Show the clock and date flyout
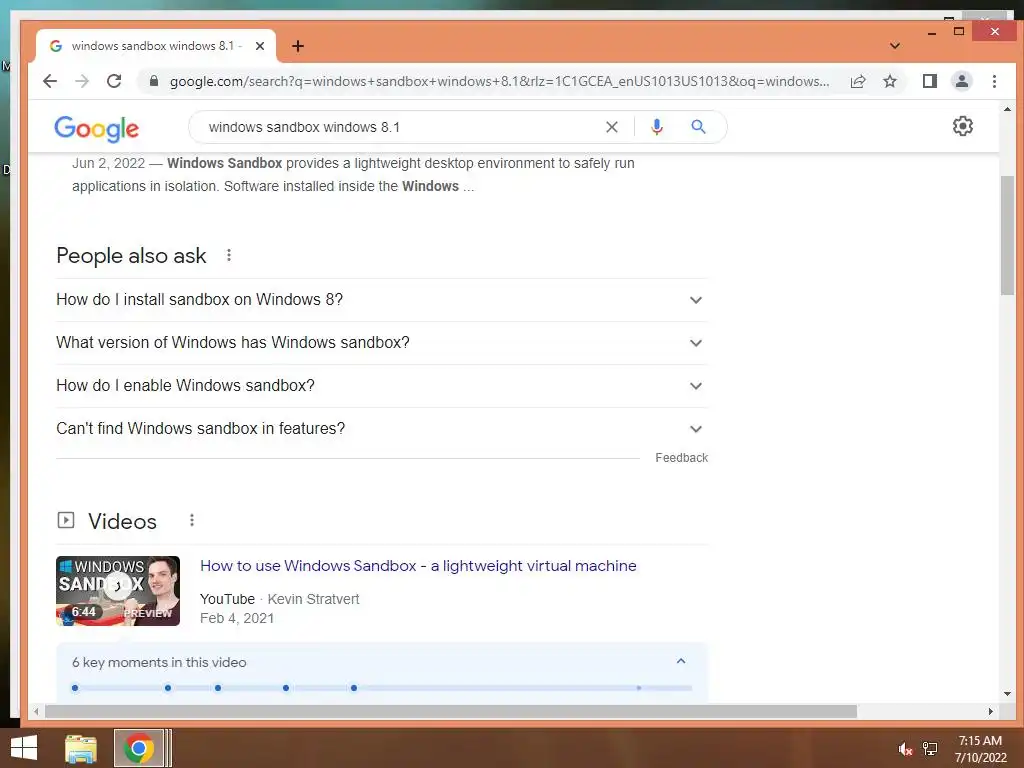Screen dimensions: 1024x768 (x=980, y=749)
